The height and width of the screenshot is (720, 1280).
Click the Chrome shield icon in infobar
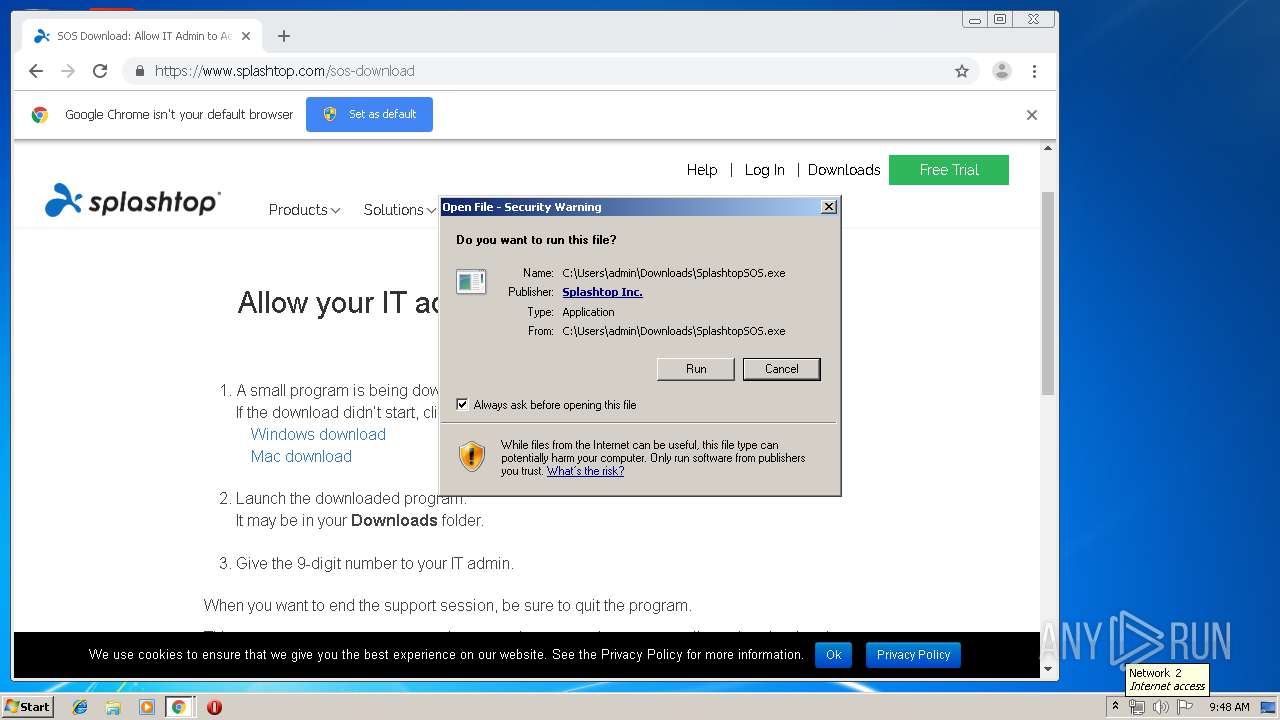pos(330,114)
